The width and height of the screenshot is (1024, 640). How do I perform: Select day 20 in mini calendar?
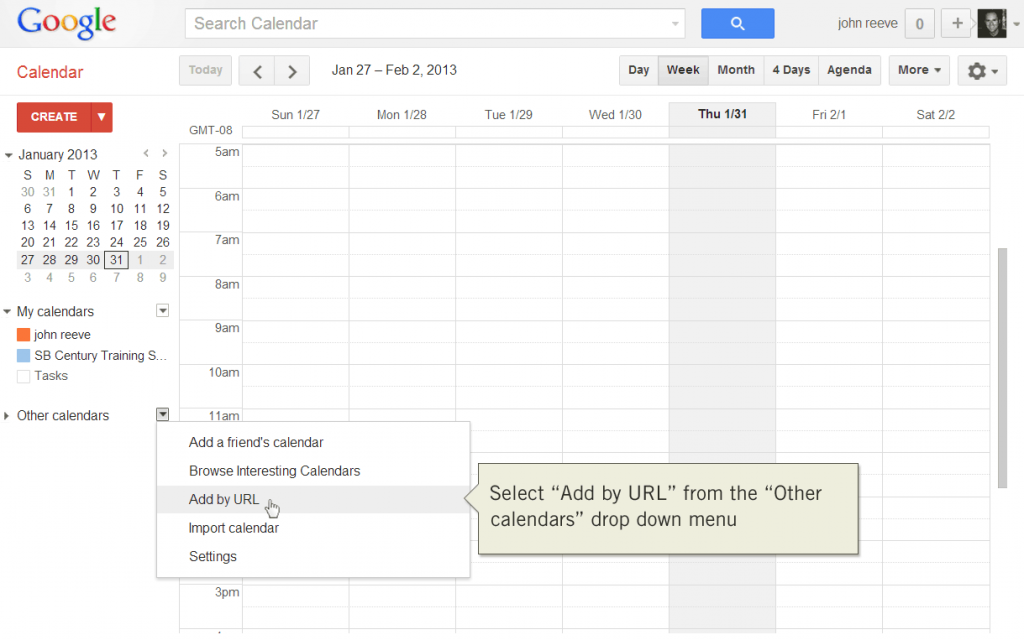[27, 242]
